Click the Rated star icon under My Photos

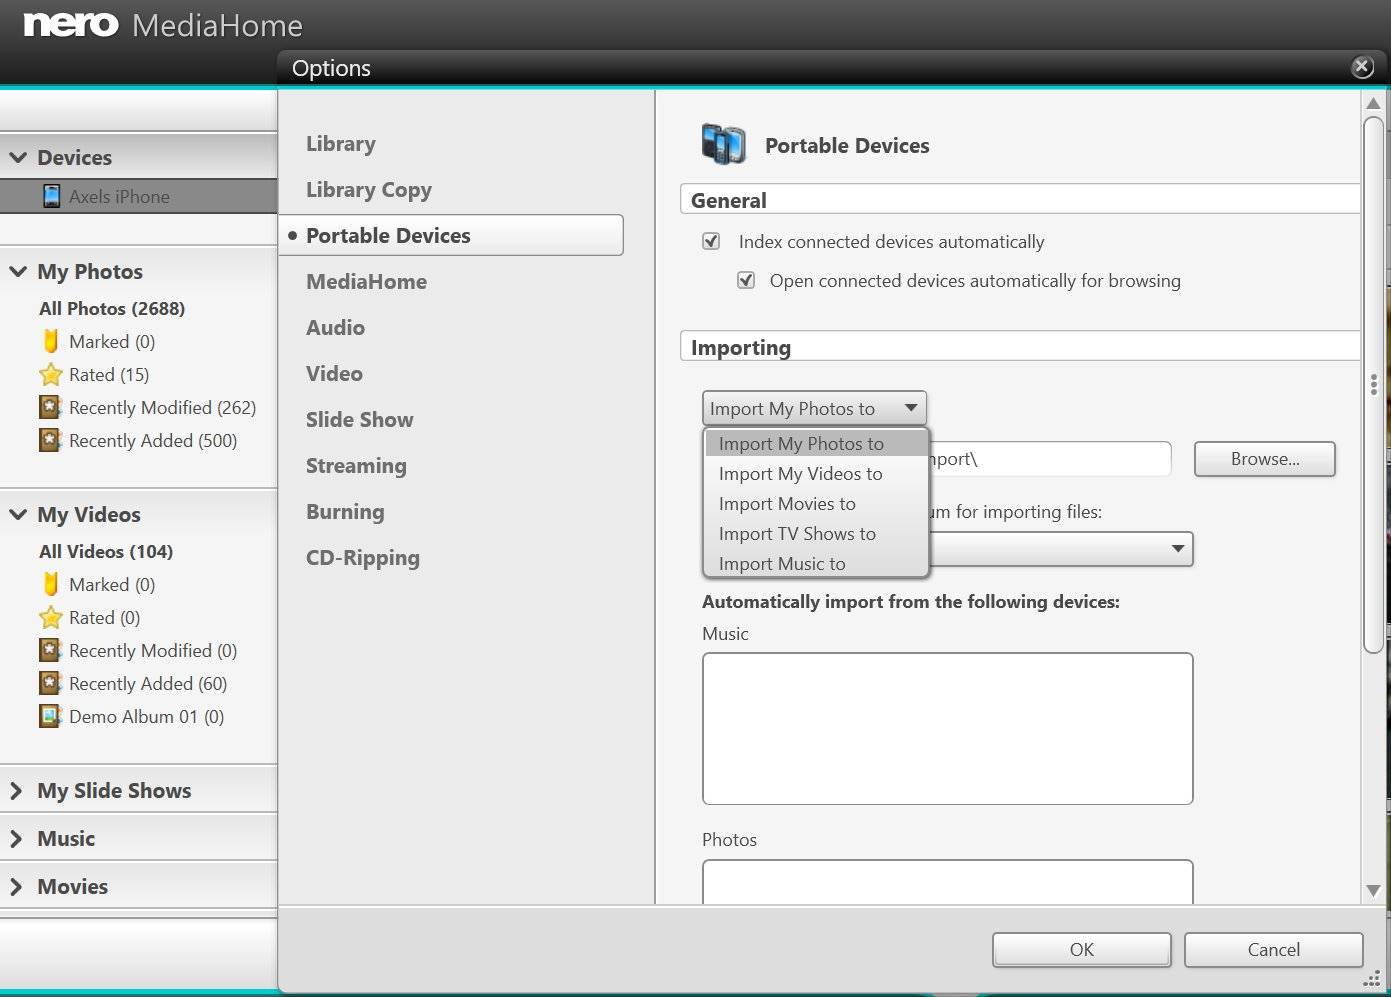tap(50, 375)
